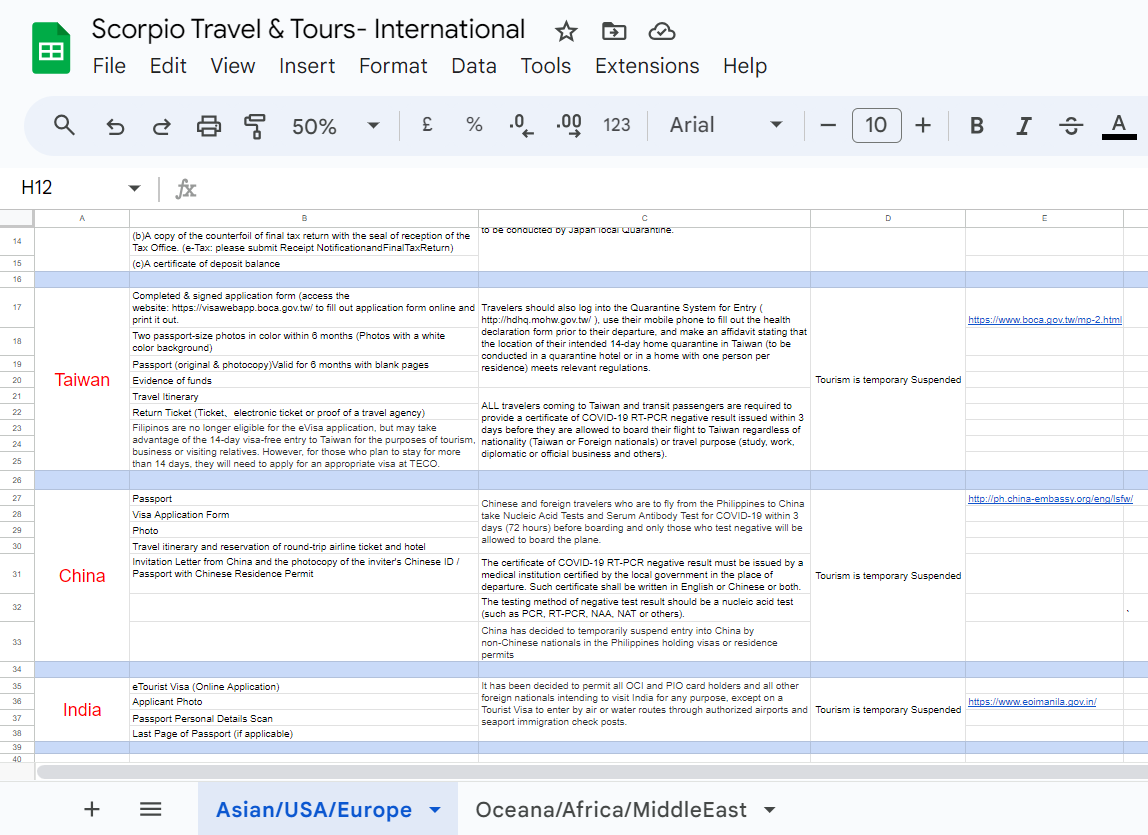The image size is (1148, 835).
Task: Click the font size field showing 10
Action: pos(876,125)
